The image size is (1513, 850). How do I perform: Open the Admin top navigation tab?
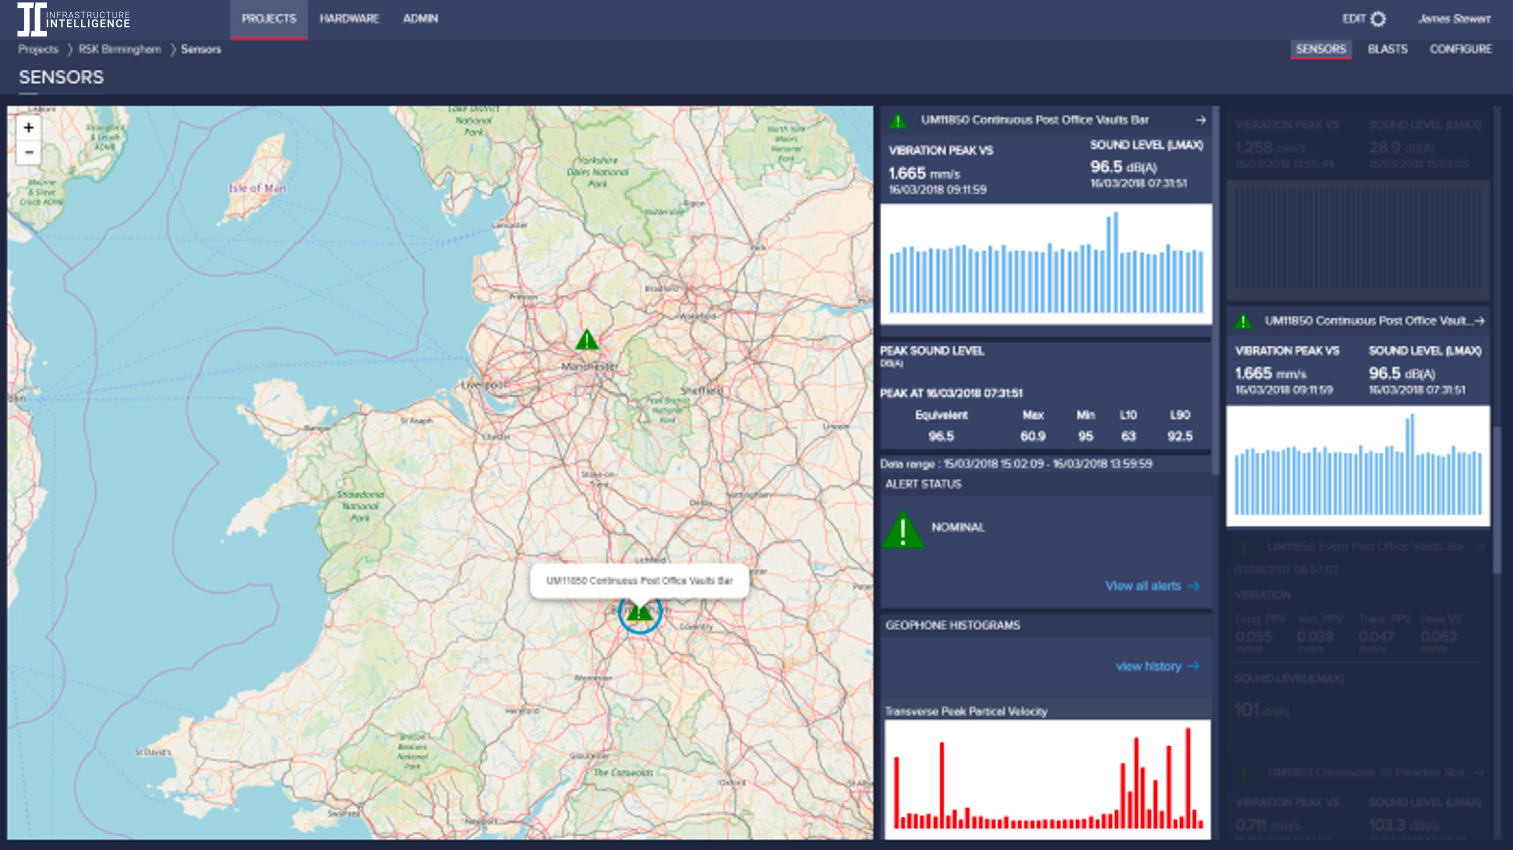click(420, 19)
